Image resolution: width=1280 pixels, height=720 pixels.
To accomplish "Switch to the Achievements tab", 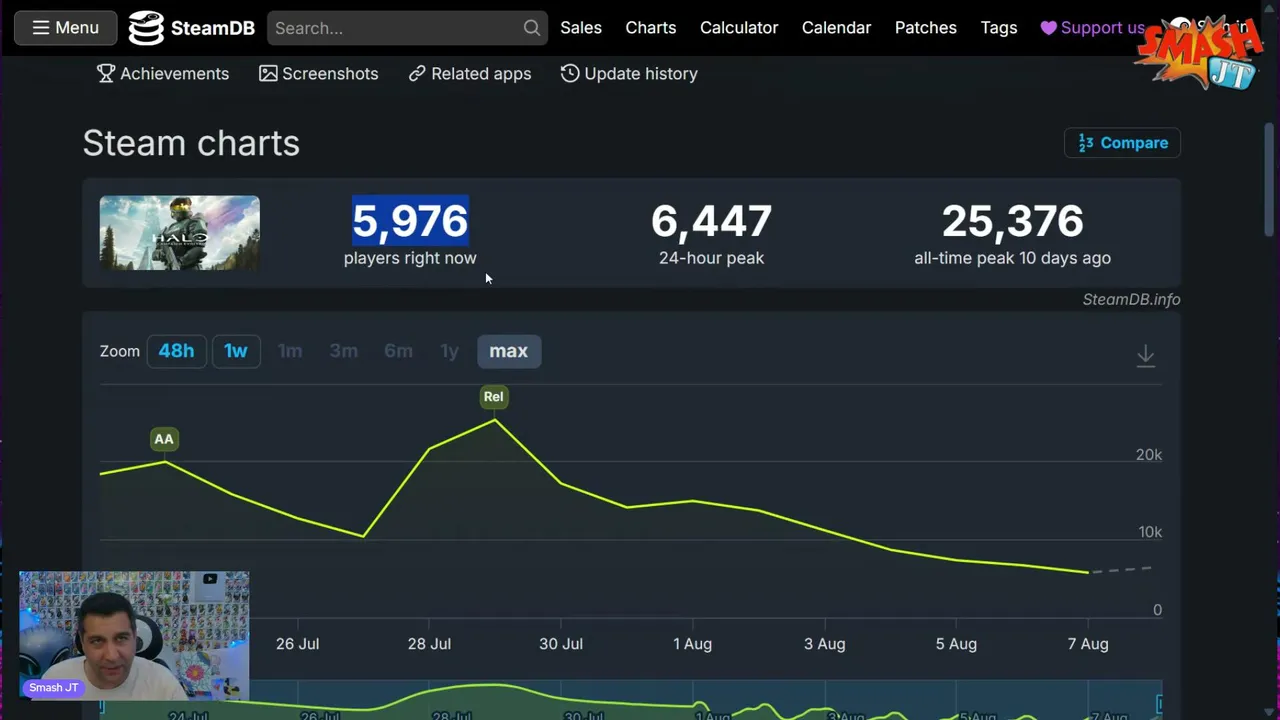I will coord(163,74).
